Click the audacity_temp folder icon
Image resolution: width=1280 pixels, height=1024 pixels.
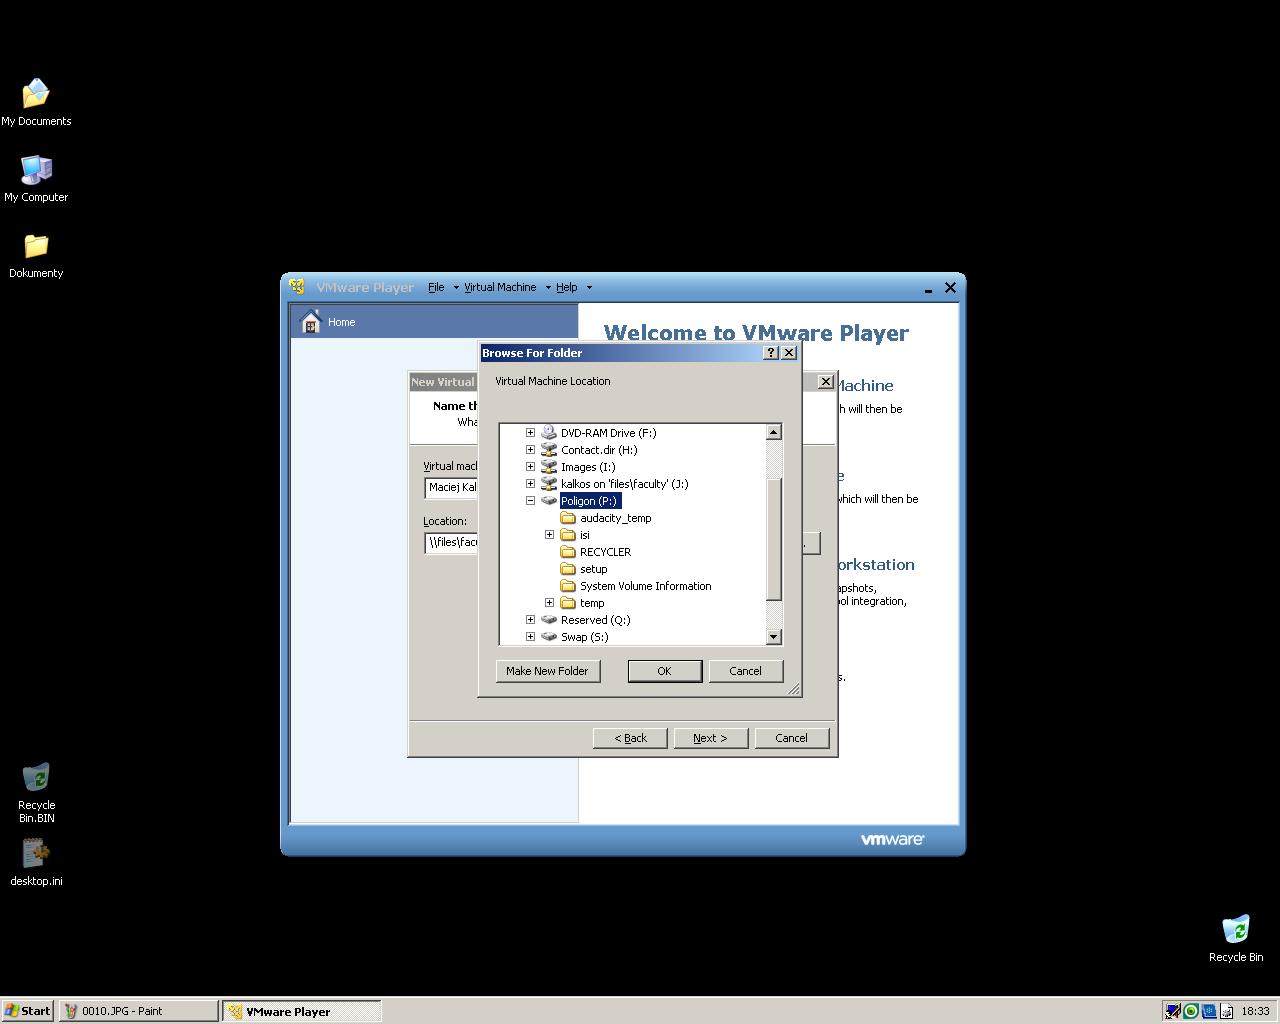568,518
